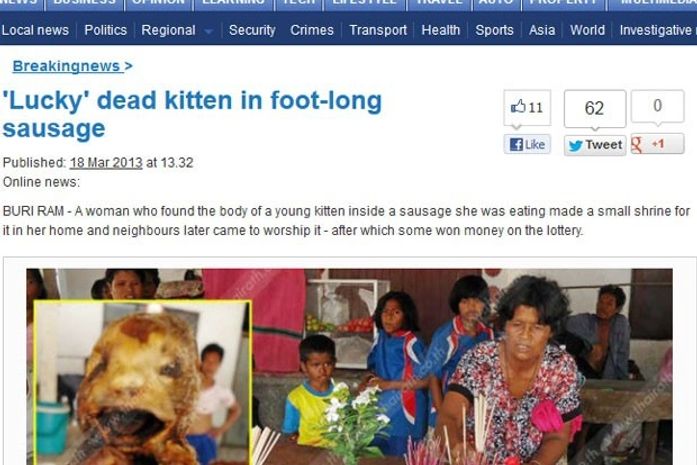Open the Local news section
The width and height of the screenshot is (697, 465).
[35, 30]
